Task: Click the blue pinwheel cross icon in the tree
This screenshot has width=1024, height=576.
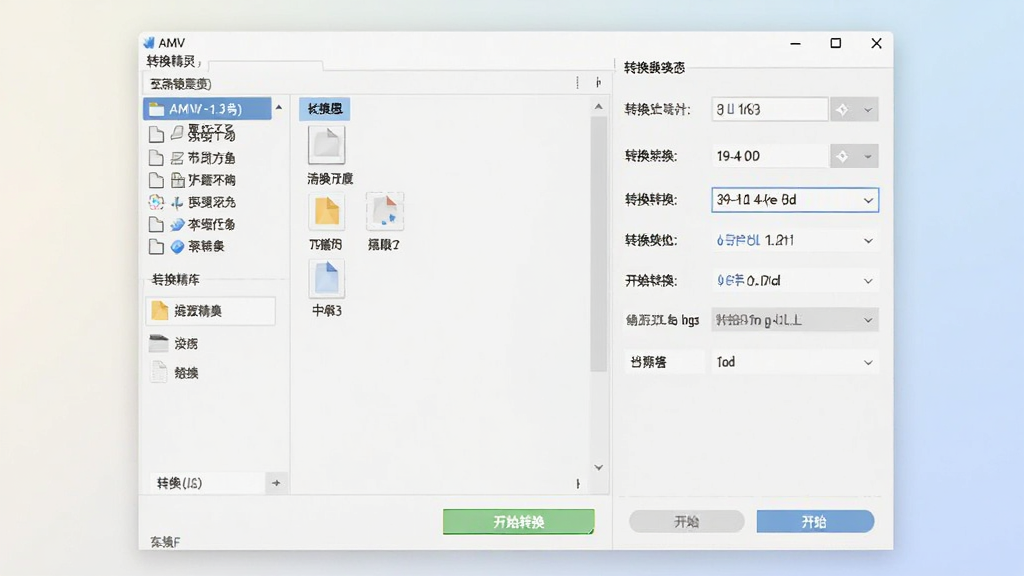Action: click(x=177, y=202)
